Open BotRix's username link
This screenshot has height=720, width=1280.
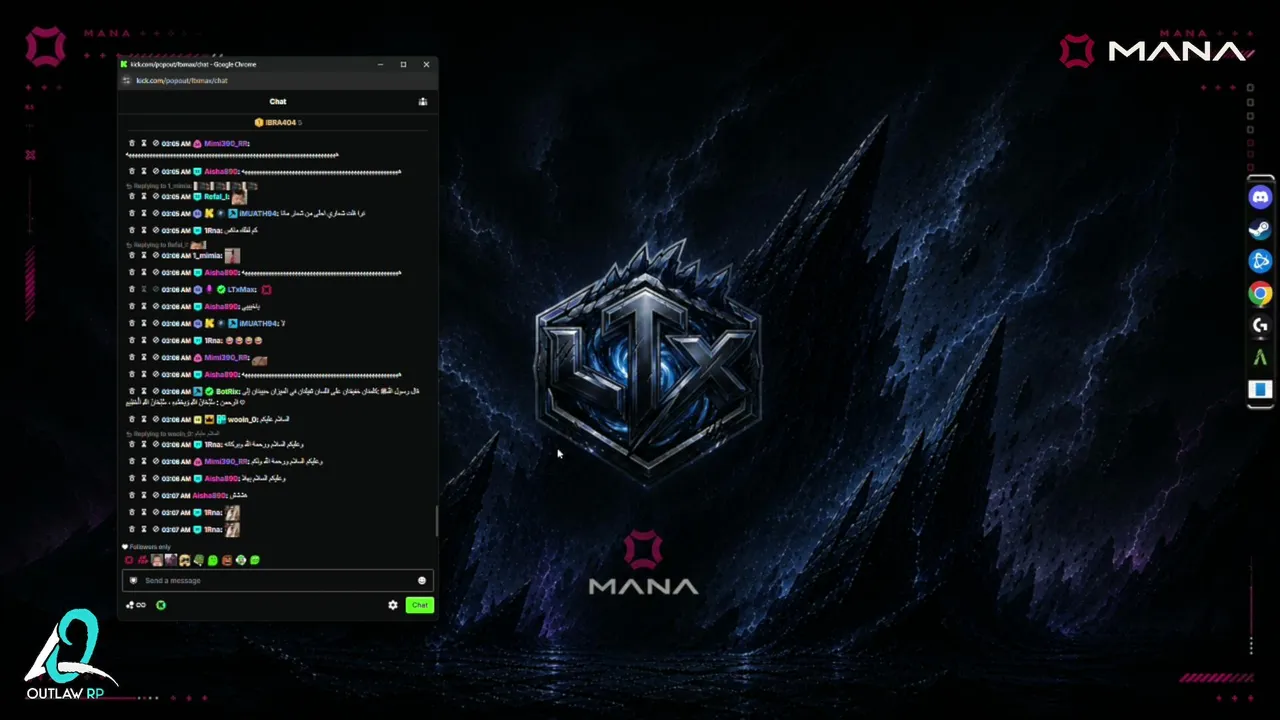[x=228, y=391]
